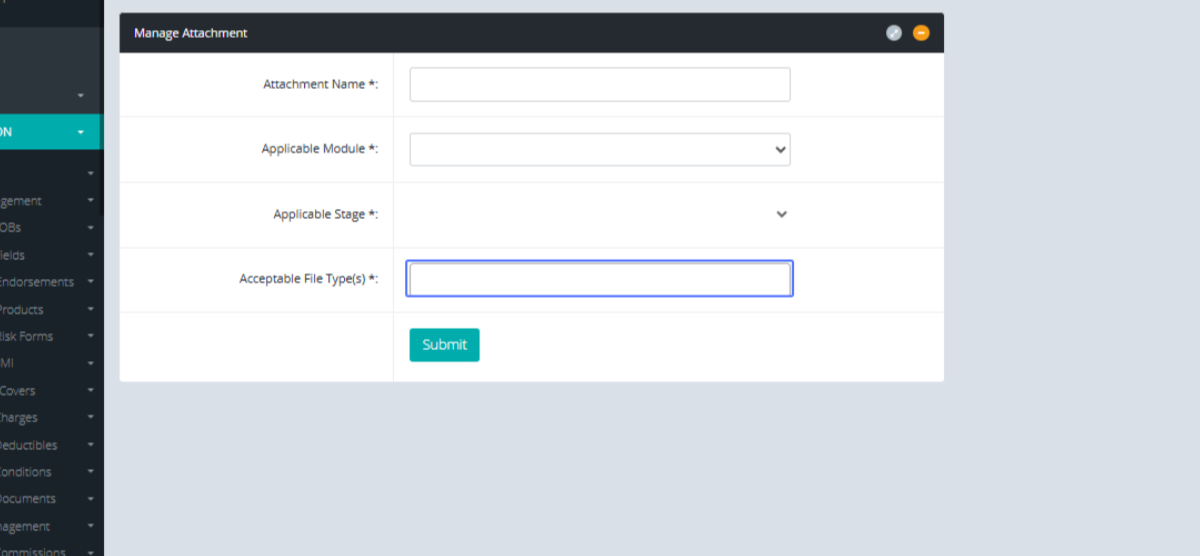Click the gray expand panel icon
The image size is (1200, 556).
point(894,33)
